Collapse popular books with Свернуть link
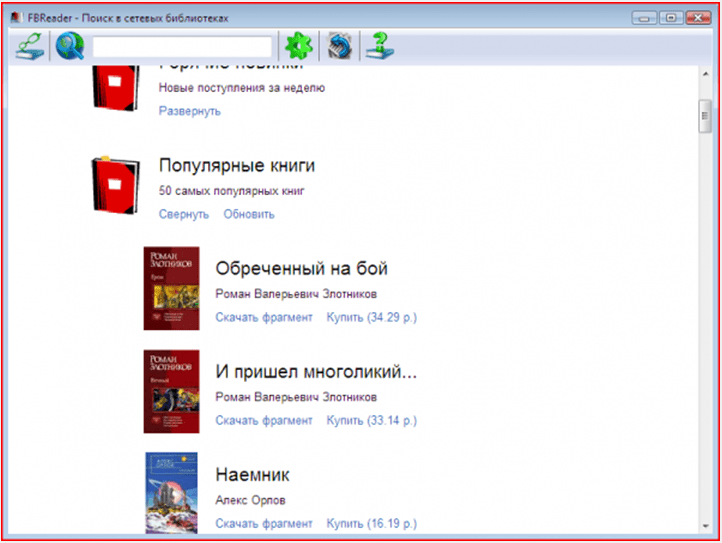 (x=183, y=214)
